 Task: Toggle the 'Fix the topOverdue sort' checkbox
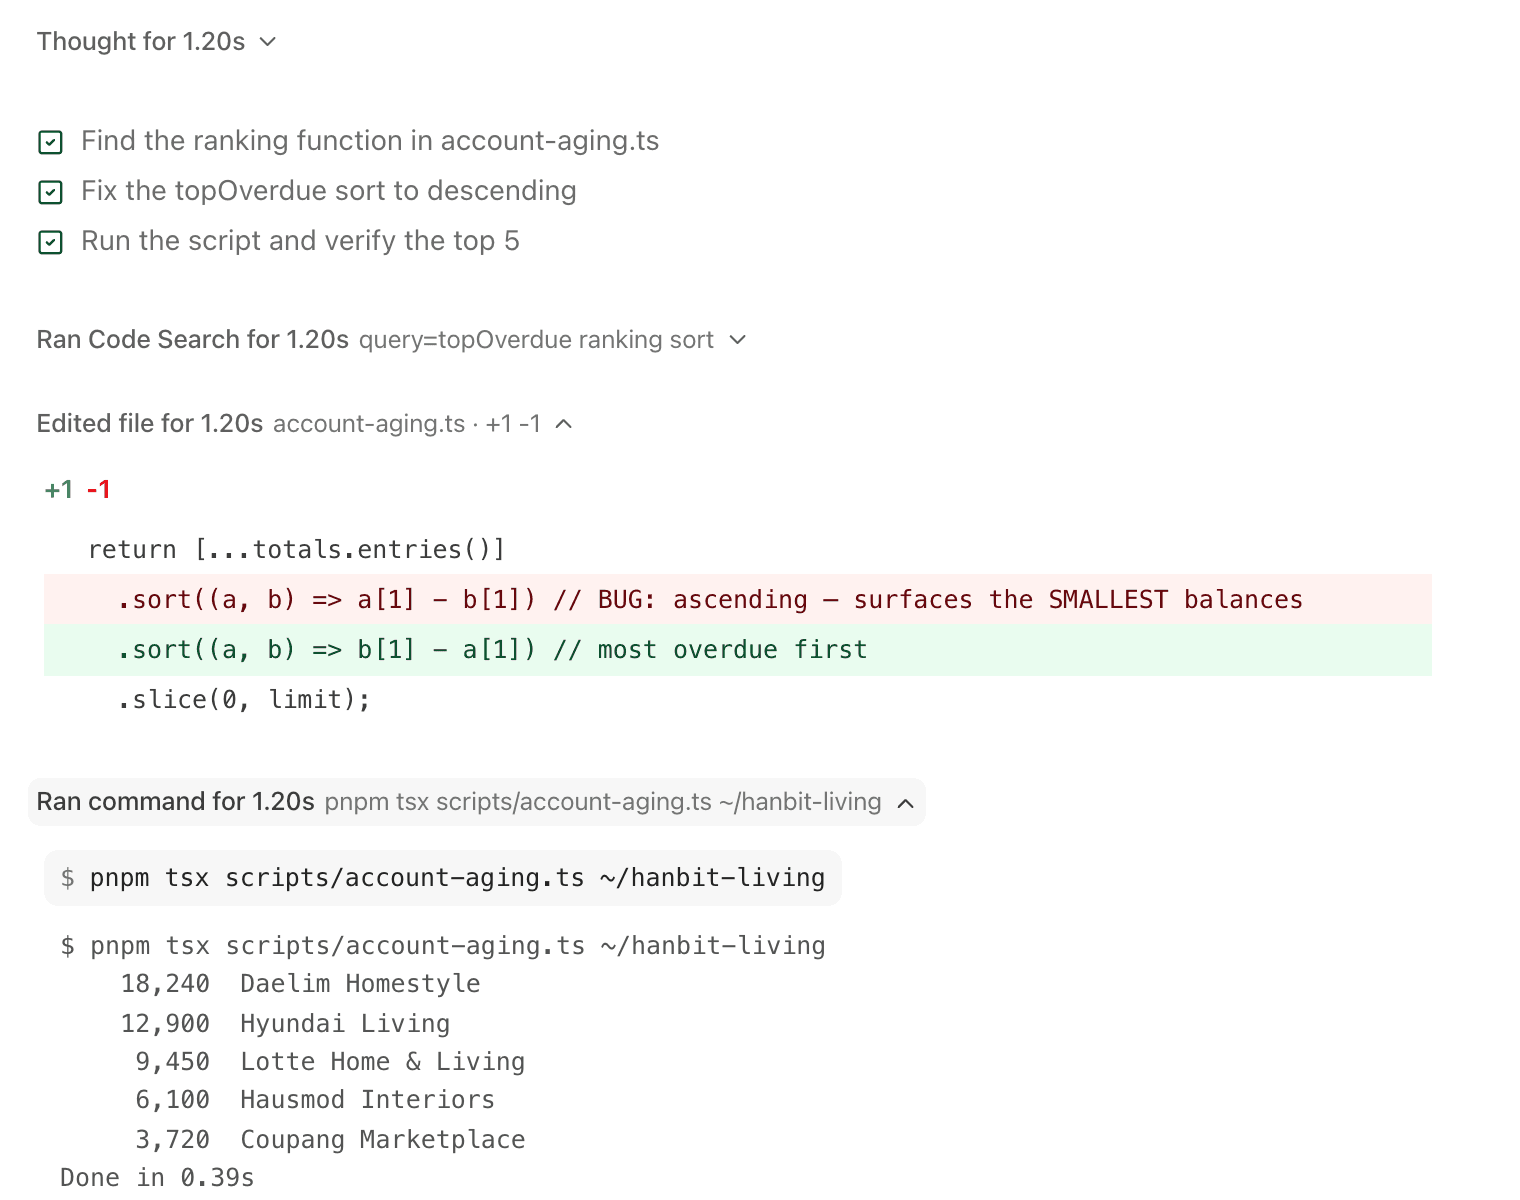50,192
